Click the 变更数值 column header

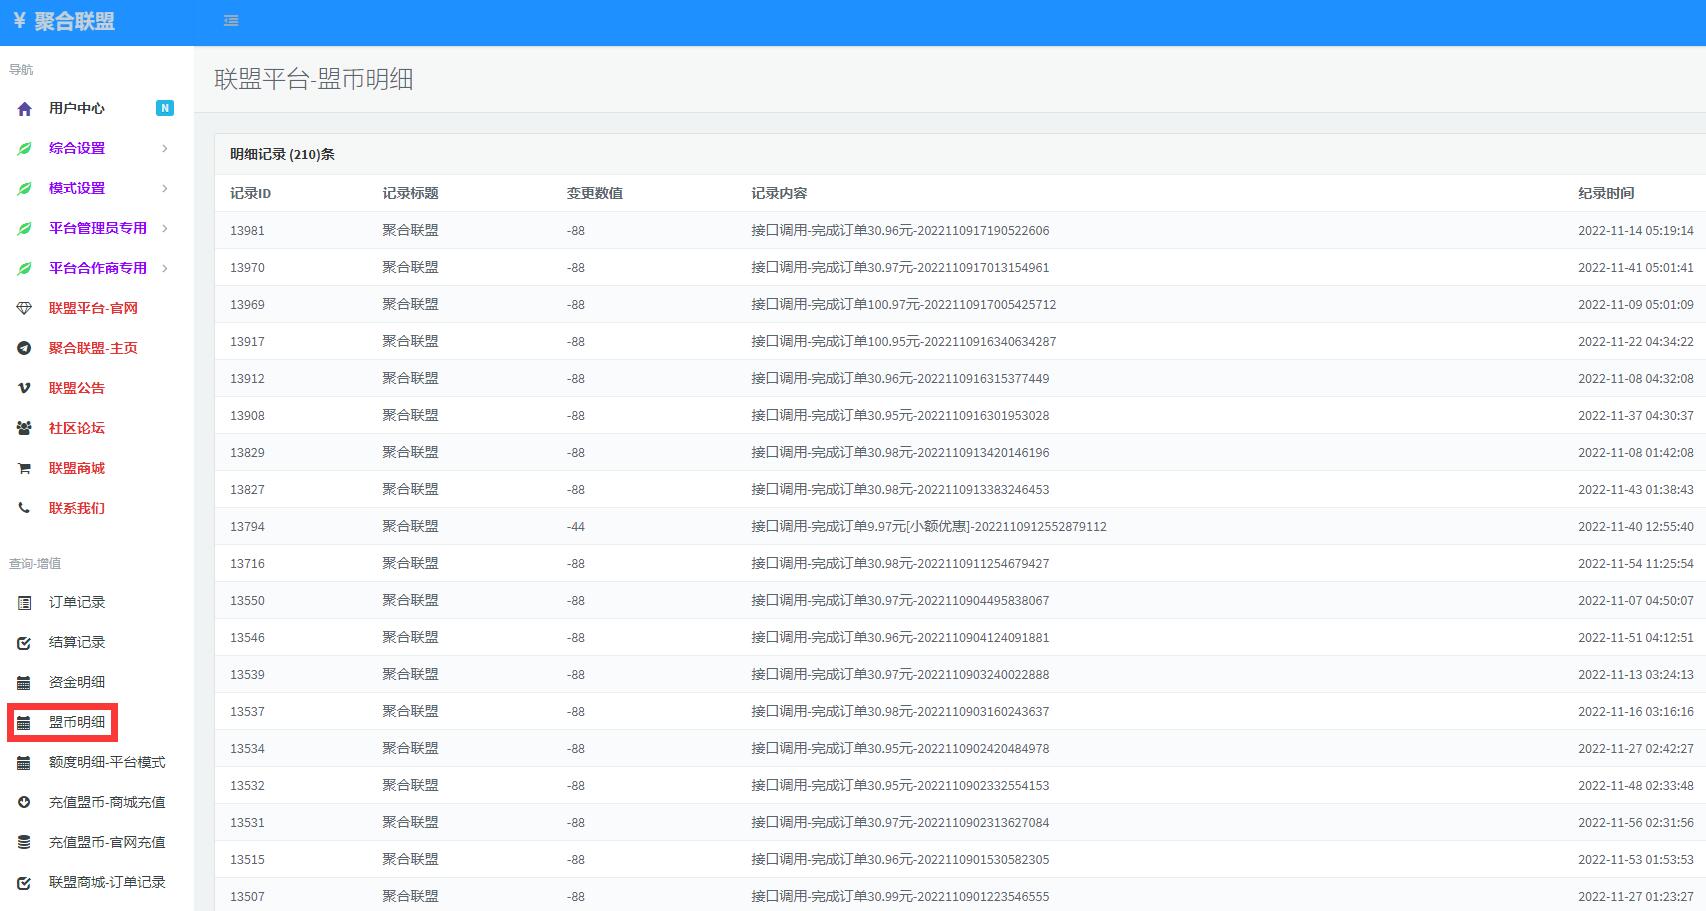(x=594, y=193)
